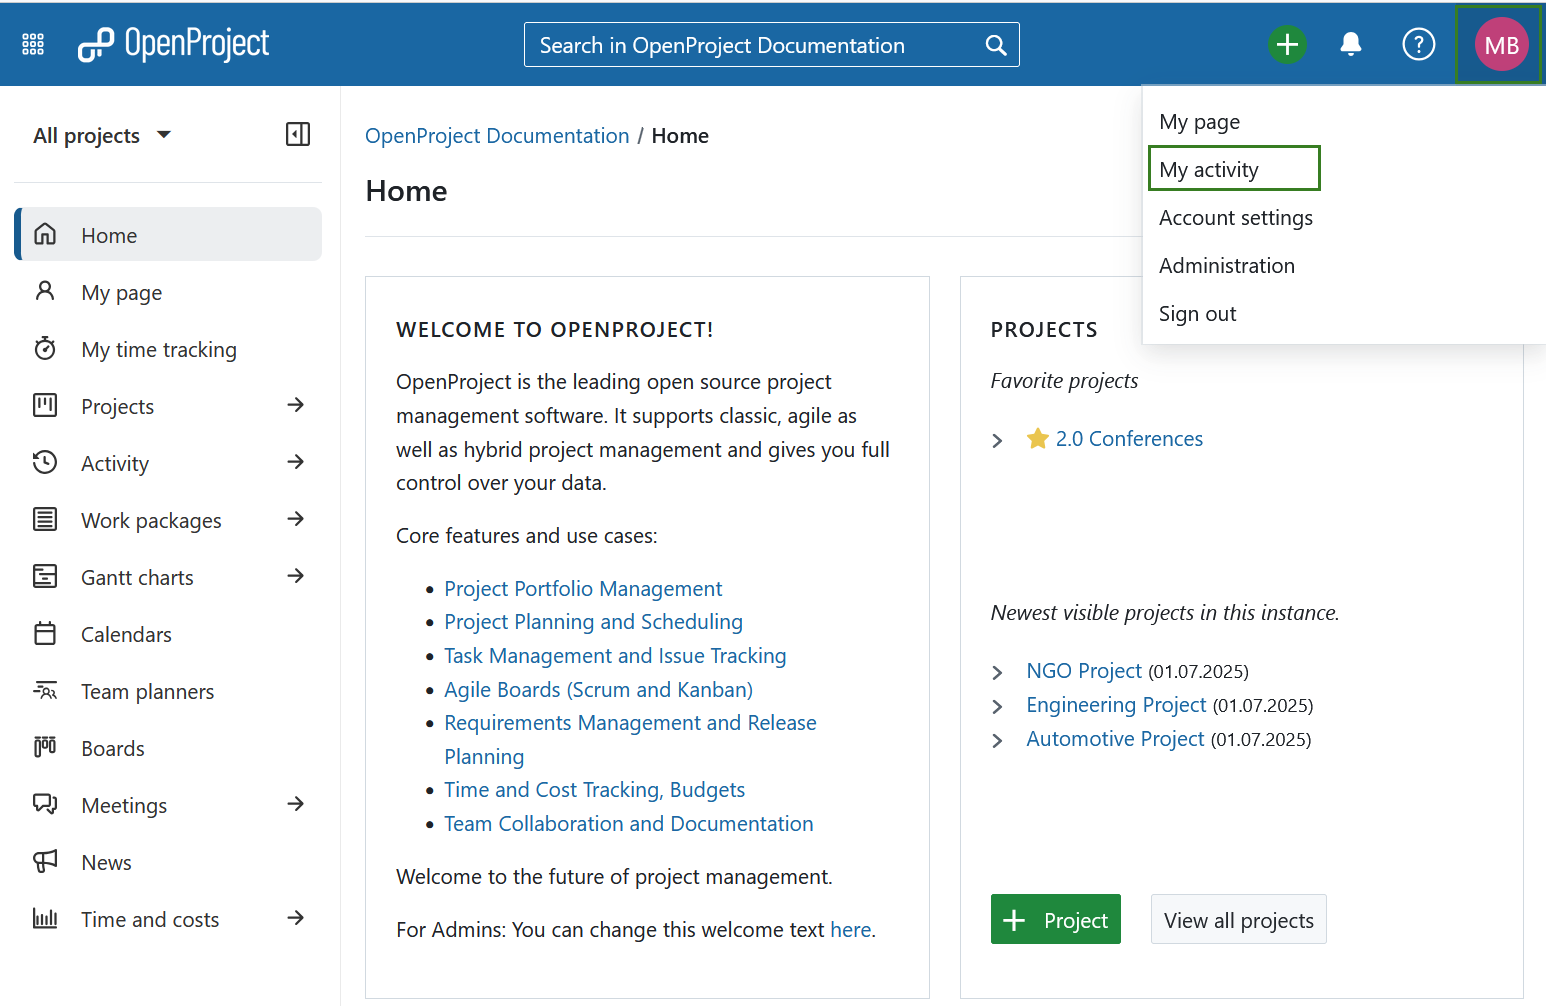The height and width of the screenshot is (1006, 1546).
Task: Open the sidebar News item
Action: [x=168, y=862]
